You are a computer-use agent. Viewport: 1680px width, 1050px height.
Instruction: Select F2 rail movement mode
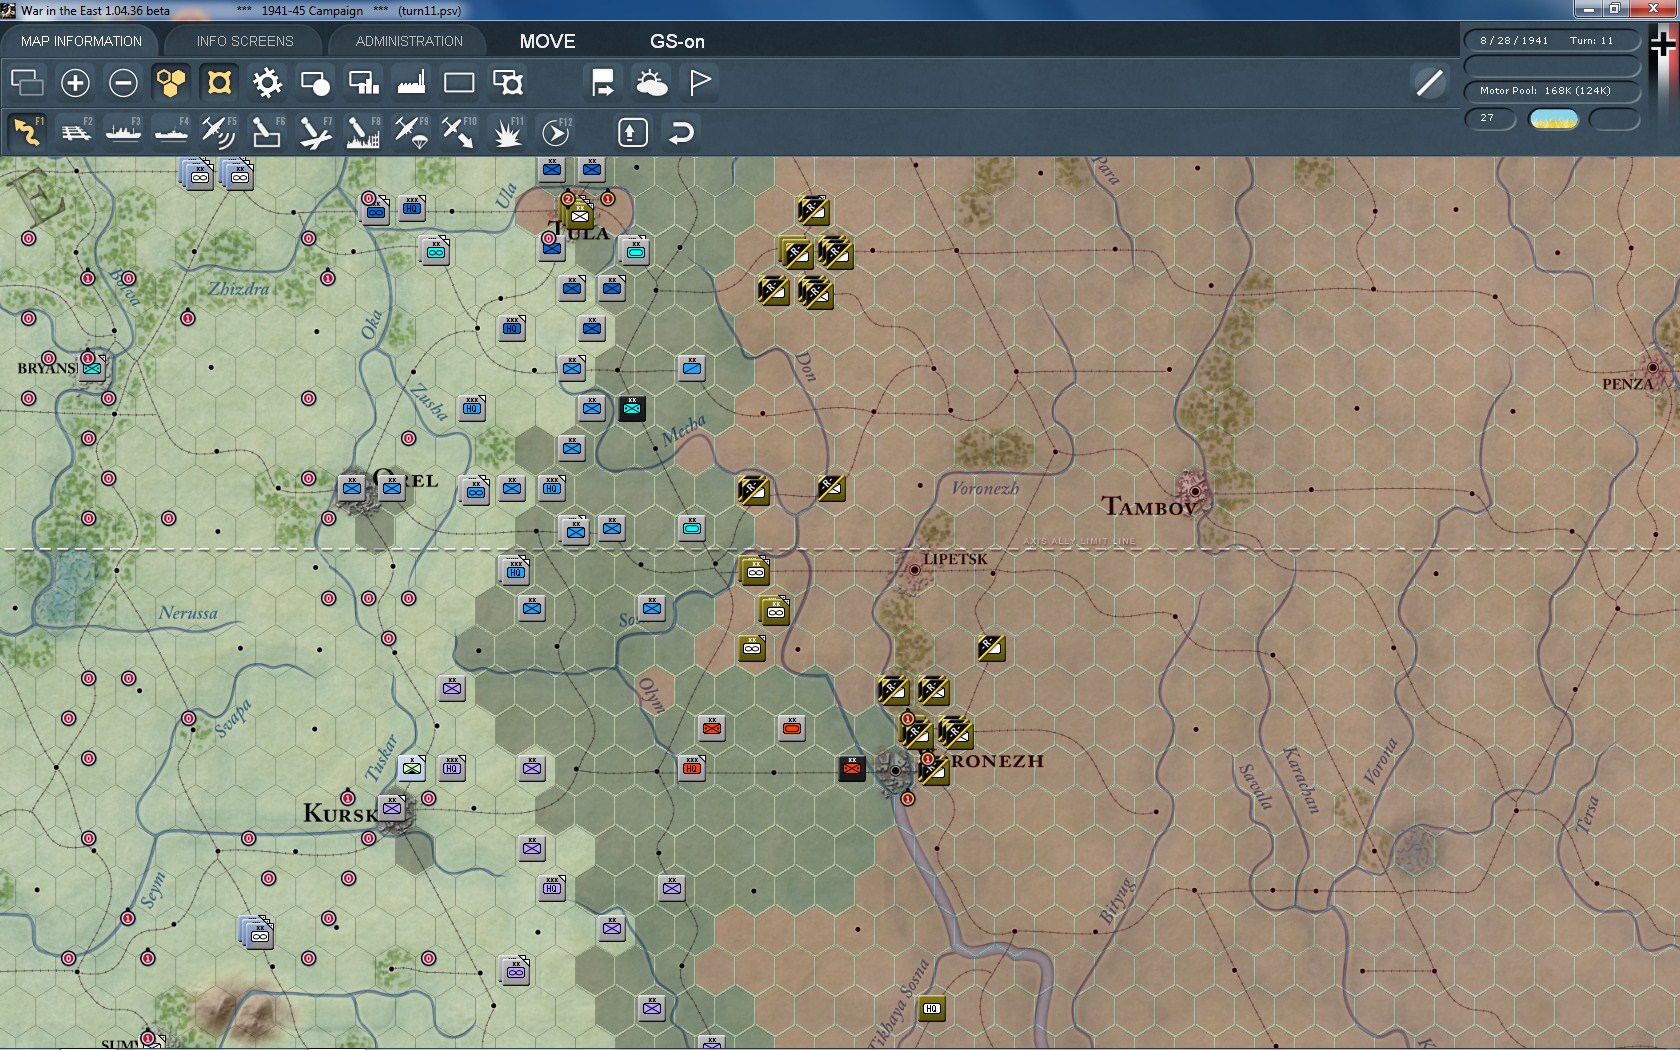coord(75,132)
